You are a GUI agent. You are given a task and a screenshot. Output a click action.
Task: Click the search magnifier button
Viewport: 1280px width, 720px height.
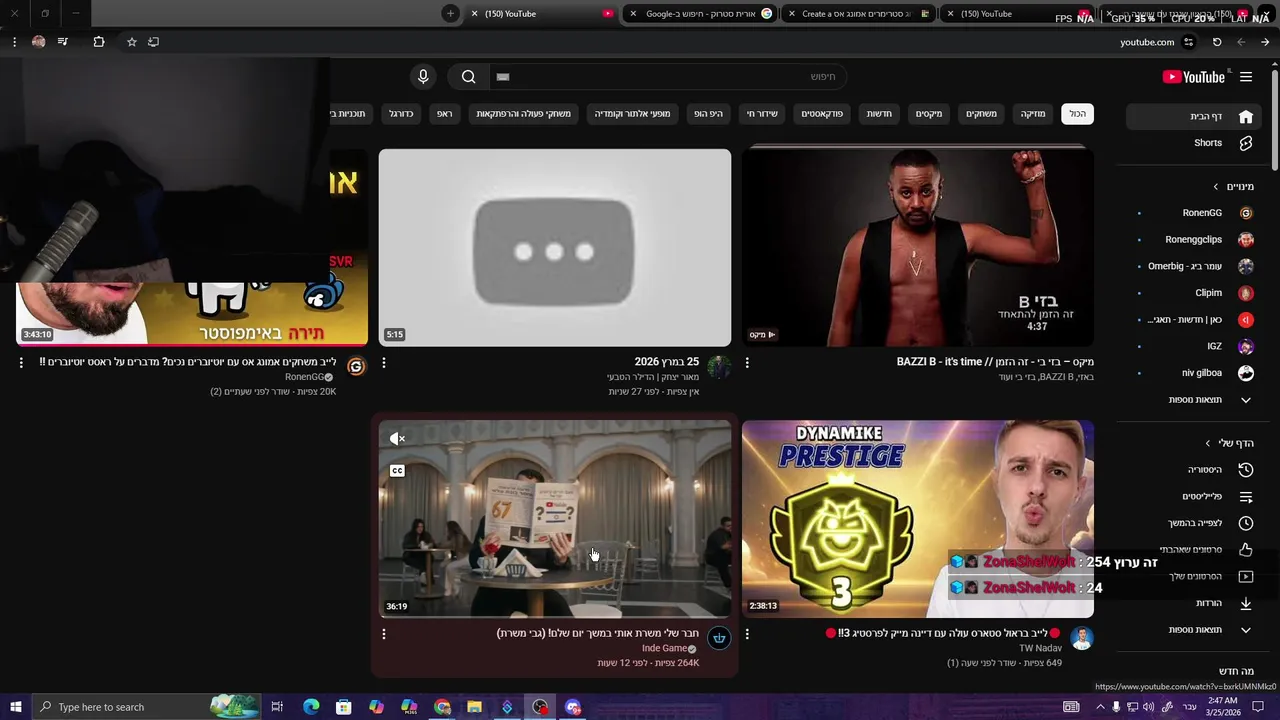coord(468,77)
